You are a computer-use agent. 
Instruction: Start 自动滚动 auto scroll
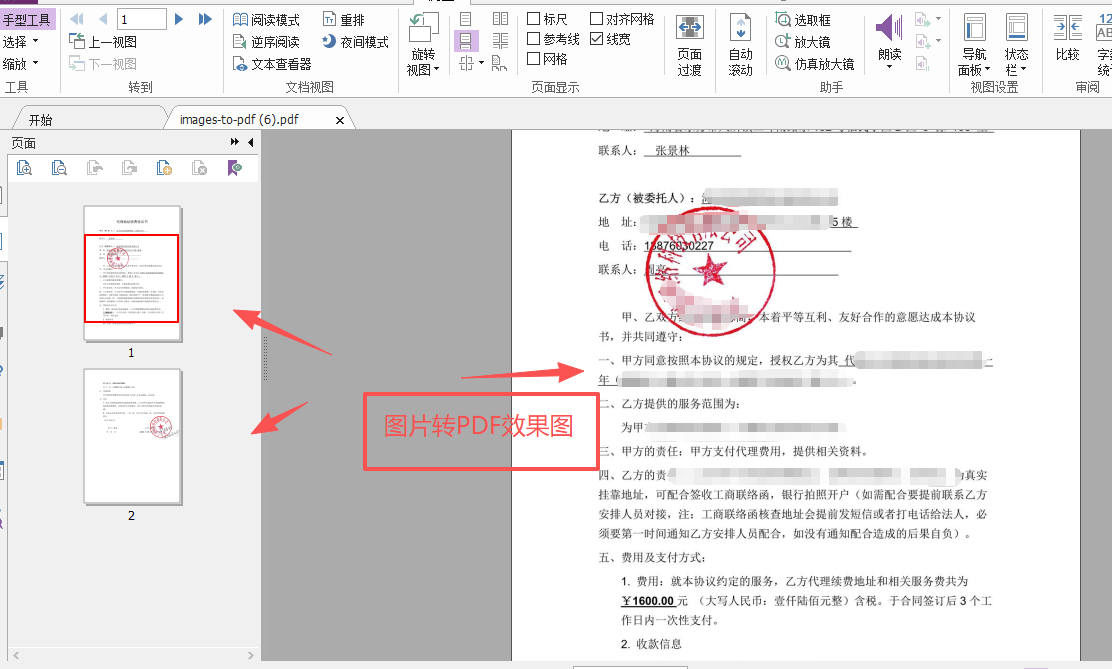click(x=740, y=45)
